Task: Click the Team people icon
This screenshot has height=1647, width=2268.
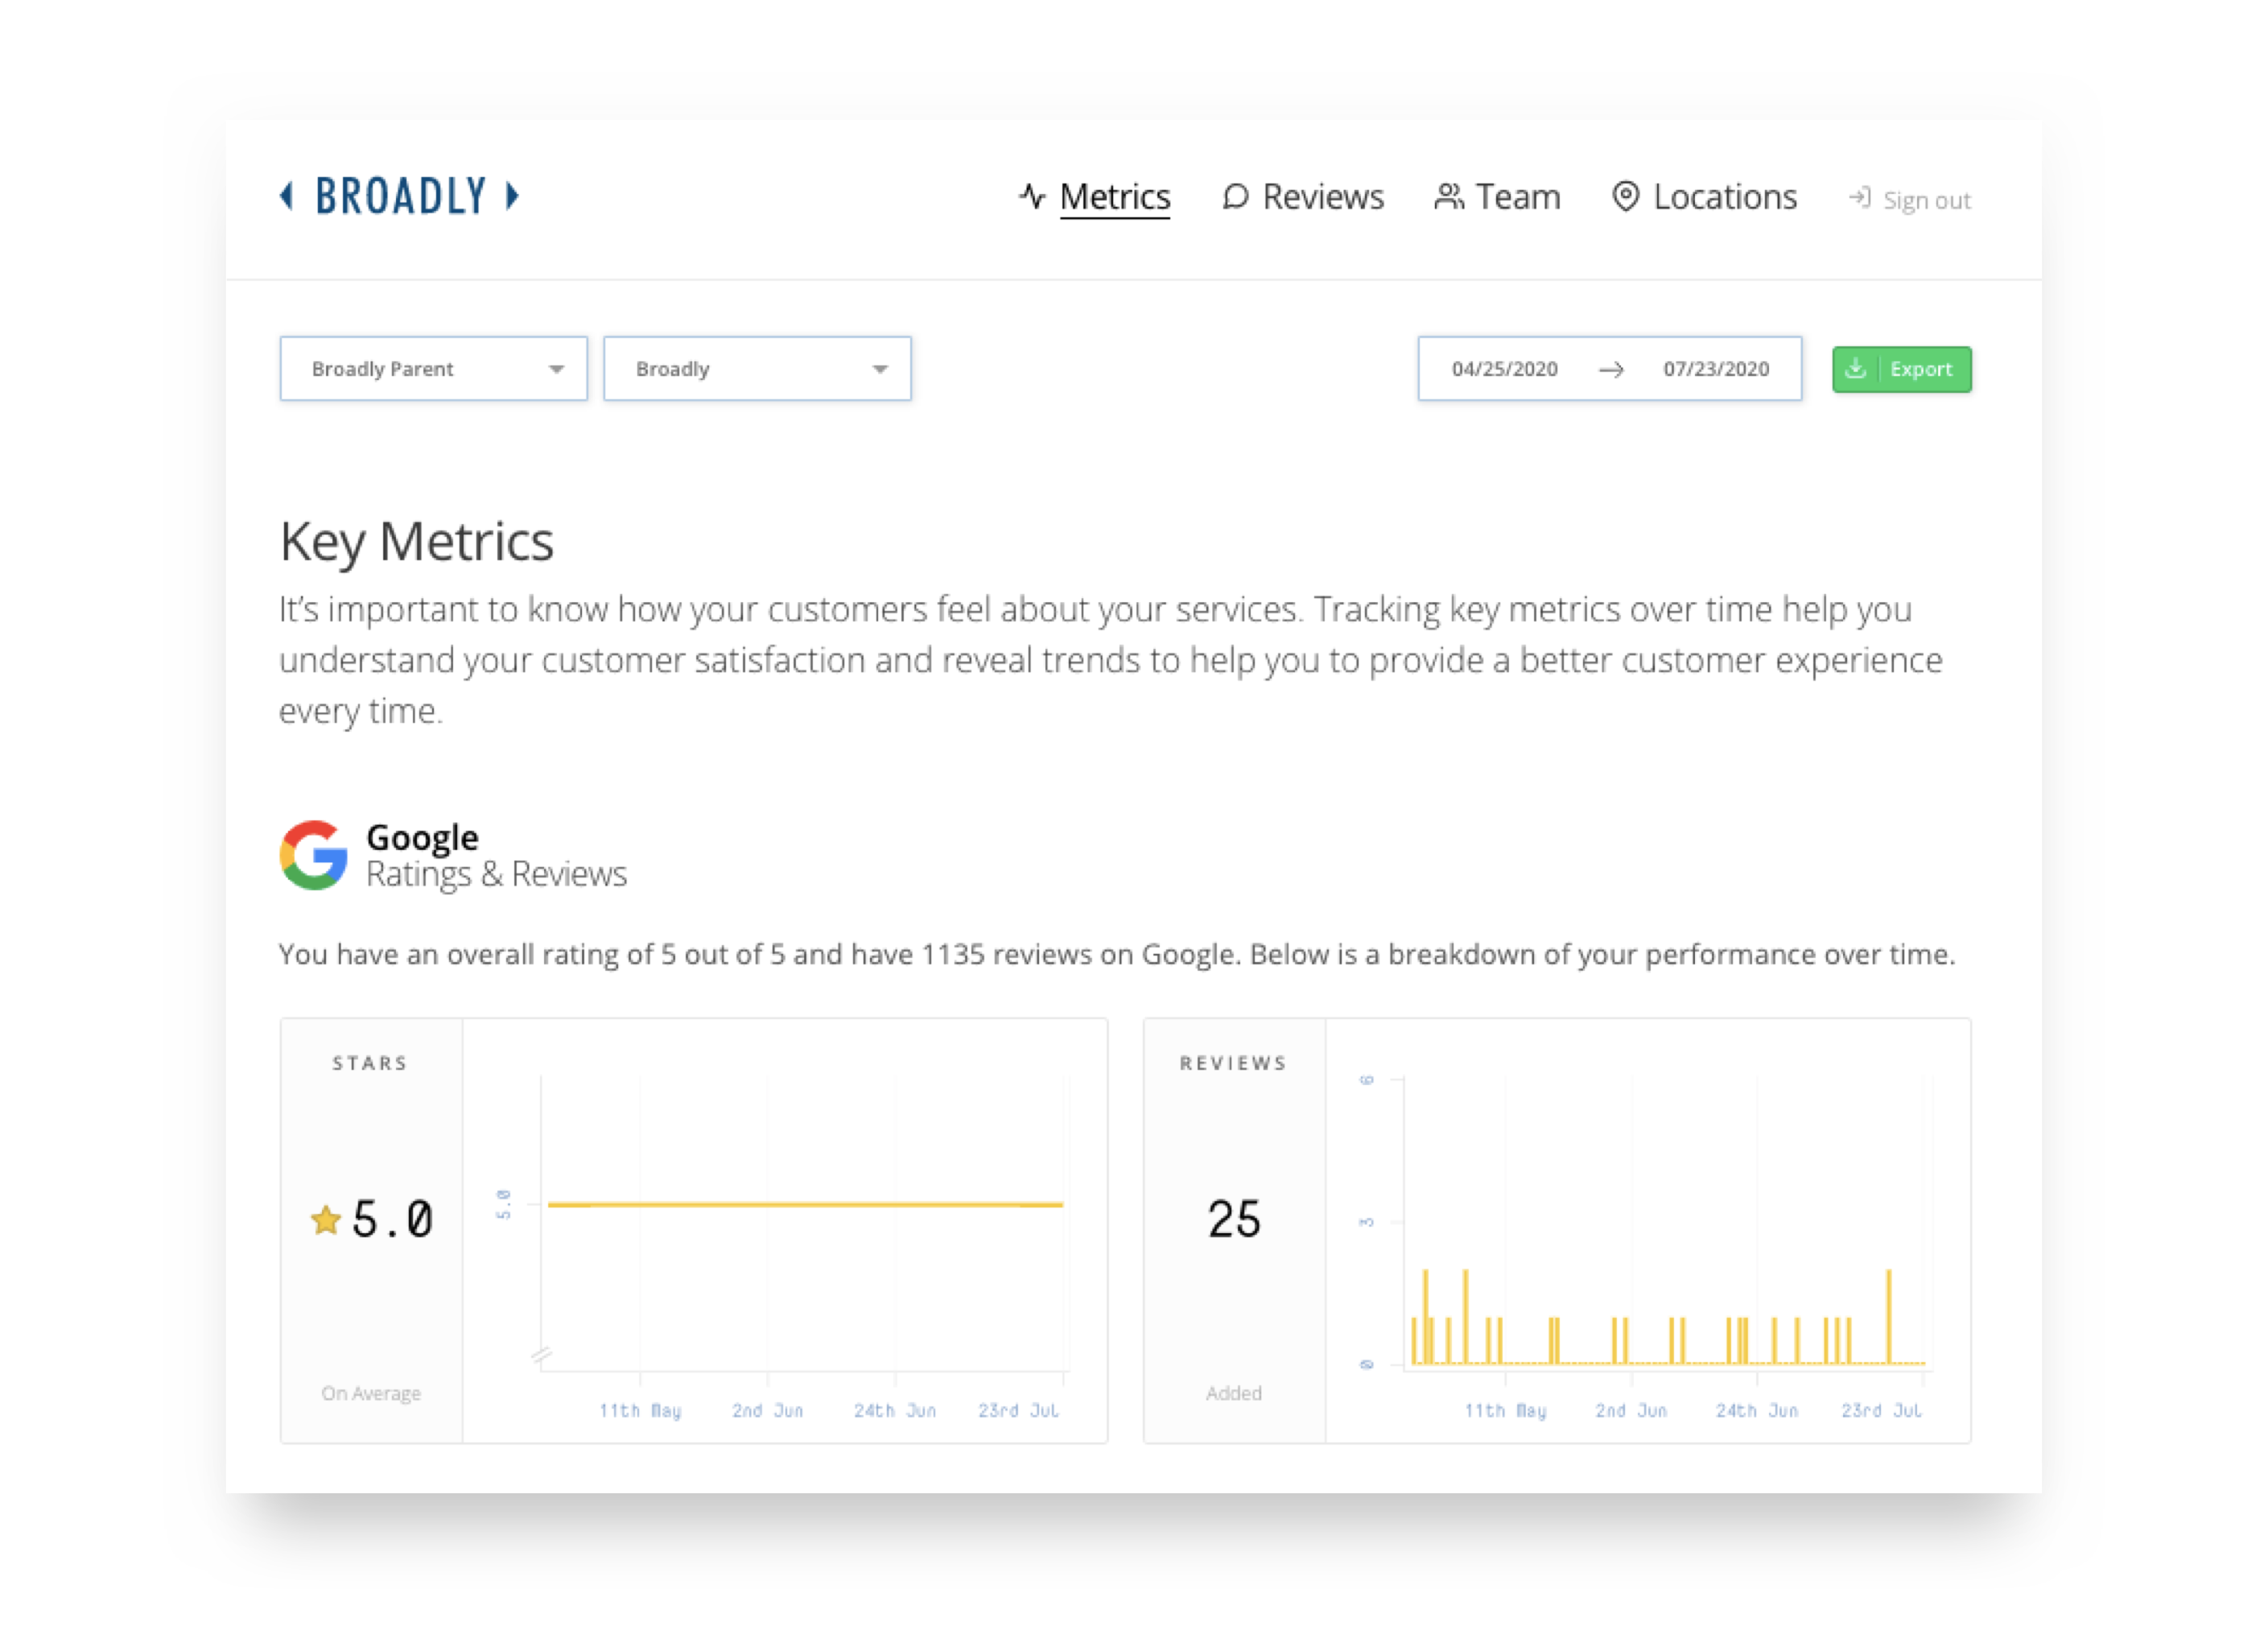Action: (1448, 196)
